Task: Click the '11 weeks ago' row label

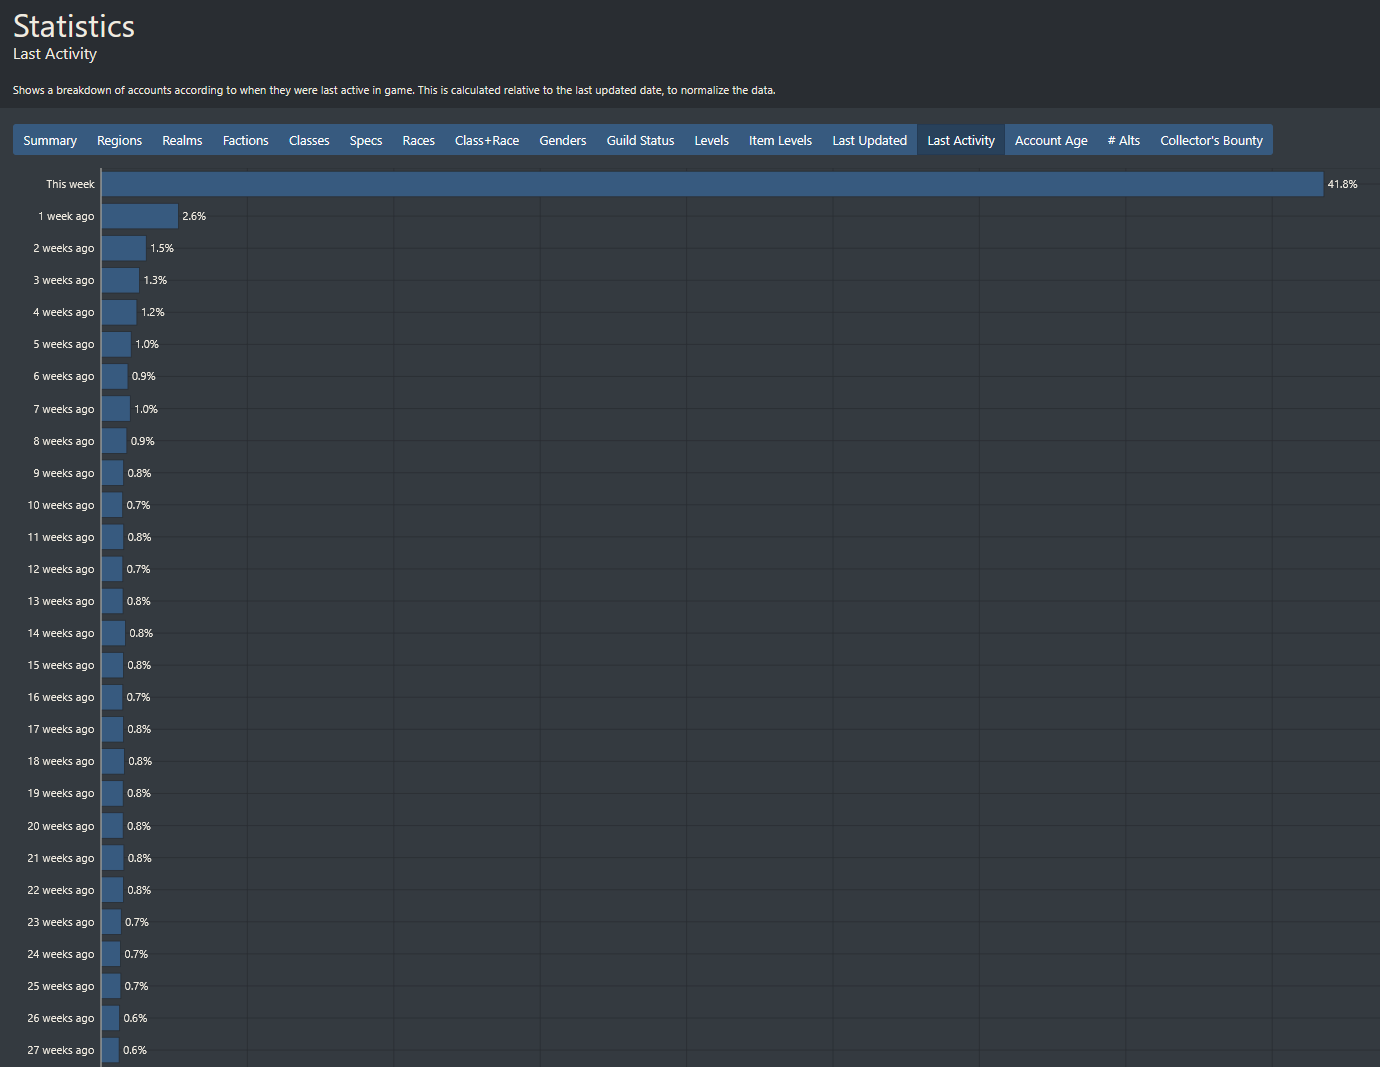Action: (61, 537)
